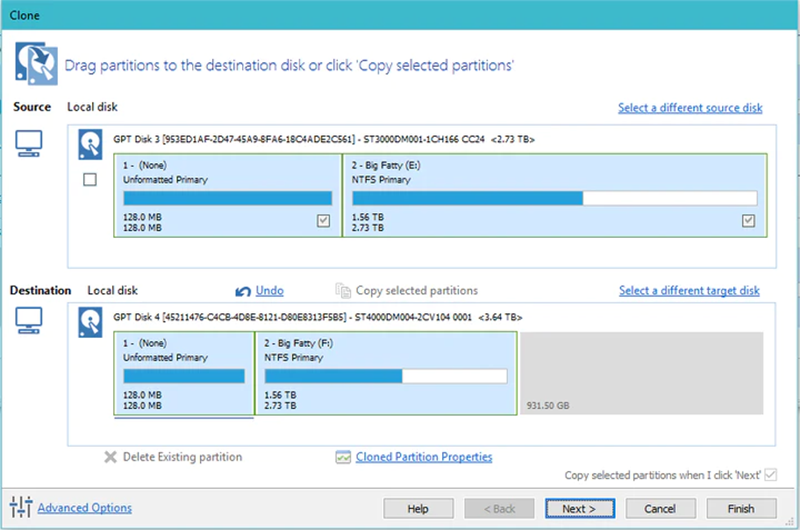
Task: Click the GPT Disk 4 drive icon
Action: pyautogui.click(x=90, y=322)
